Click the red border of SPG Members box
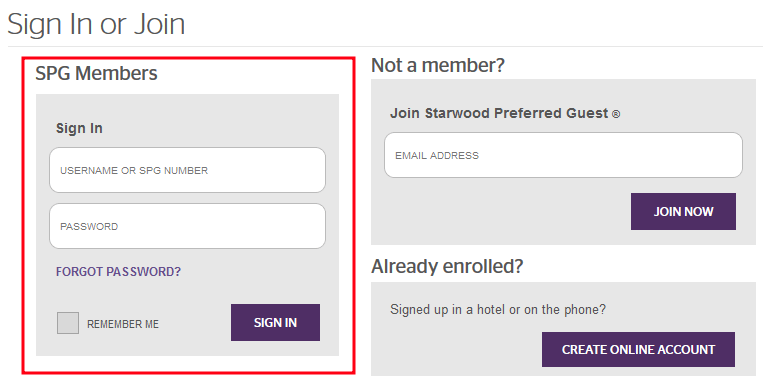 tap(188, 58)
